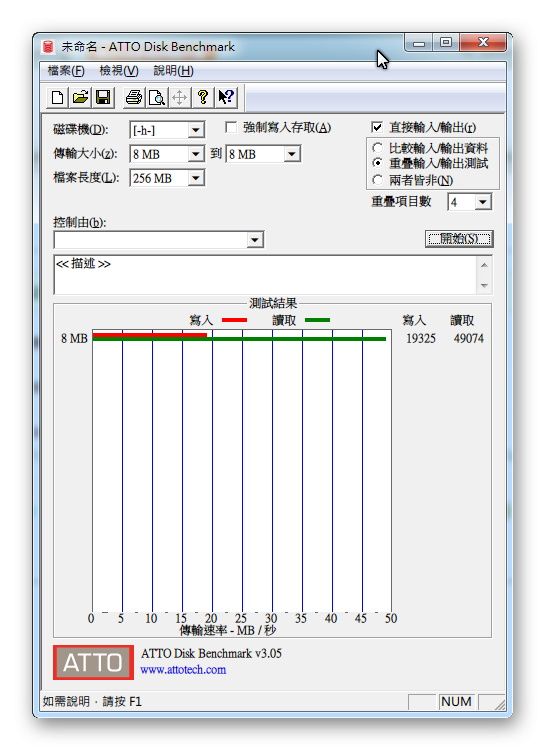Click the green read bar in chart

coord(239,339)
